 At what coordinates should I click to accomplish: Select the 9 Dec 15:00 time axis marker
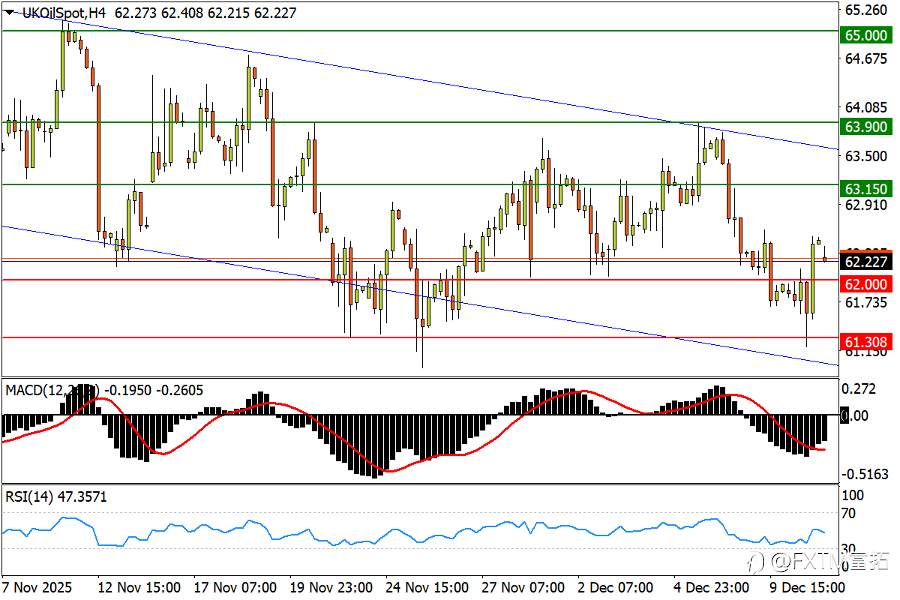point(807,588)
